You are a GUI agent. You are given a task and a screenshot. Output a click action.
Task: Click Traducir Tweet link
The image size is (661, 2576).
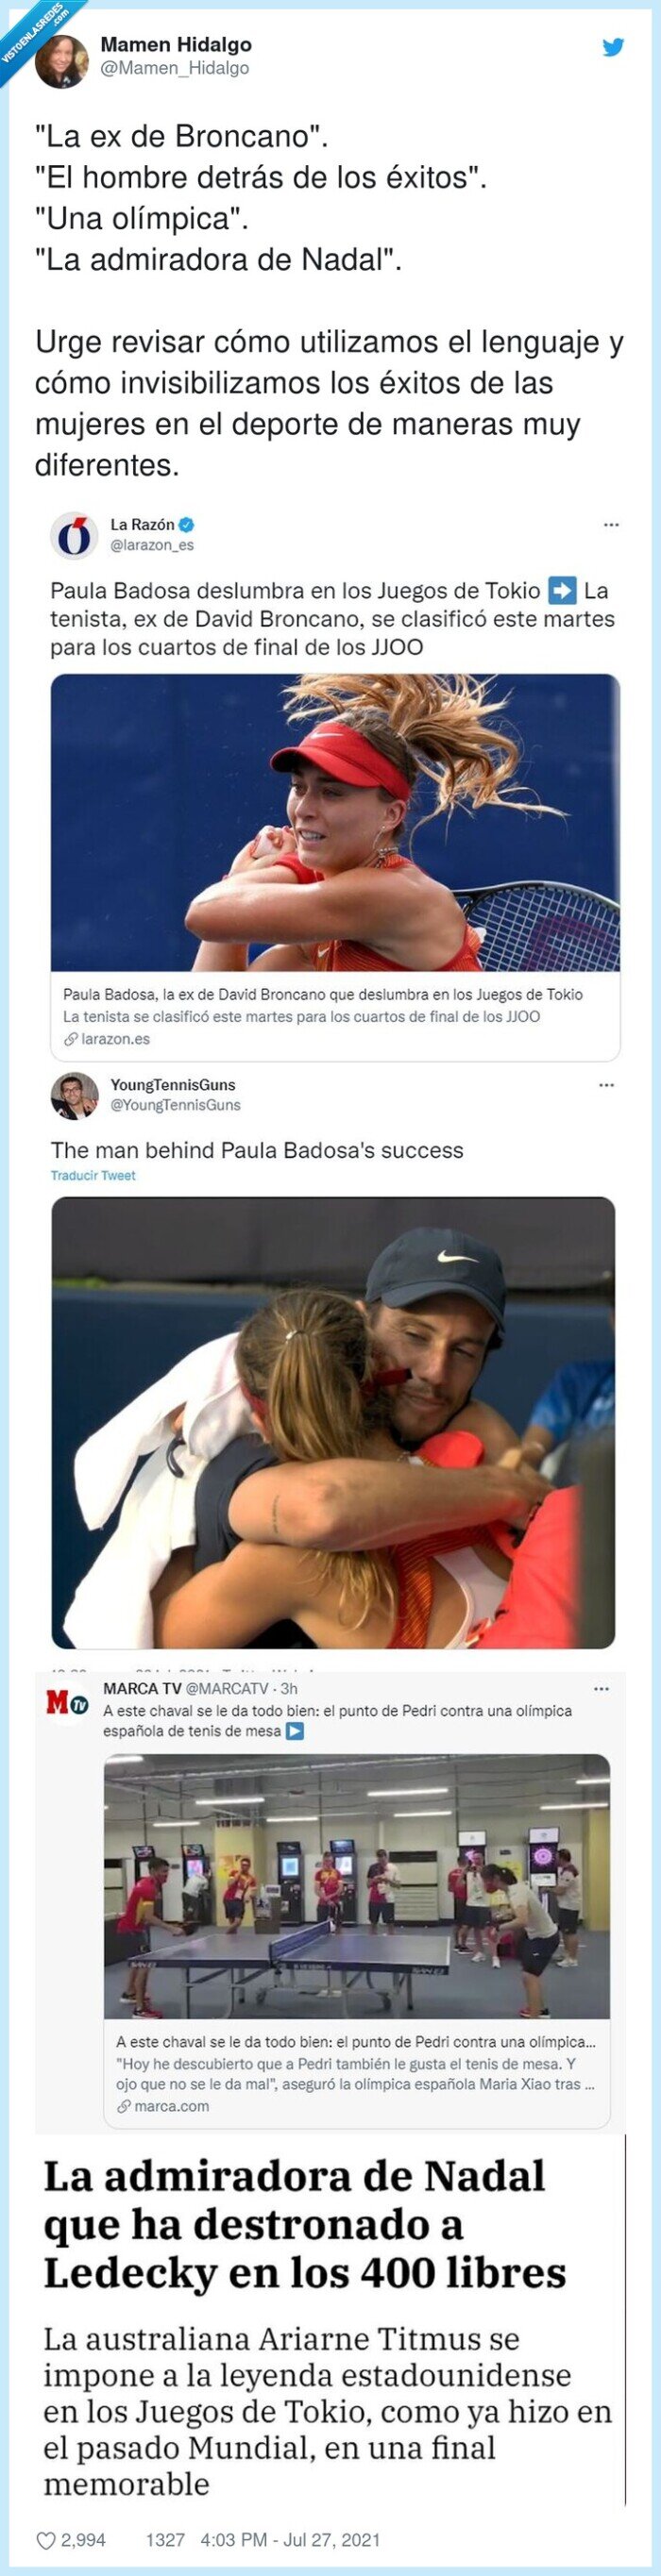click(93, 1175)
